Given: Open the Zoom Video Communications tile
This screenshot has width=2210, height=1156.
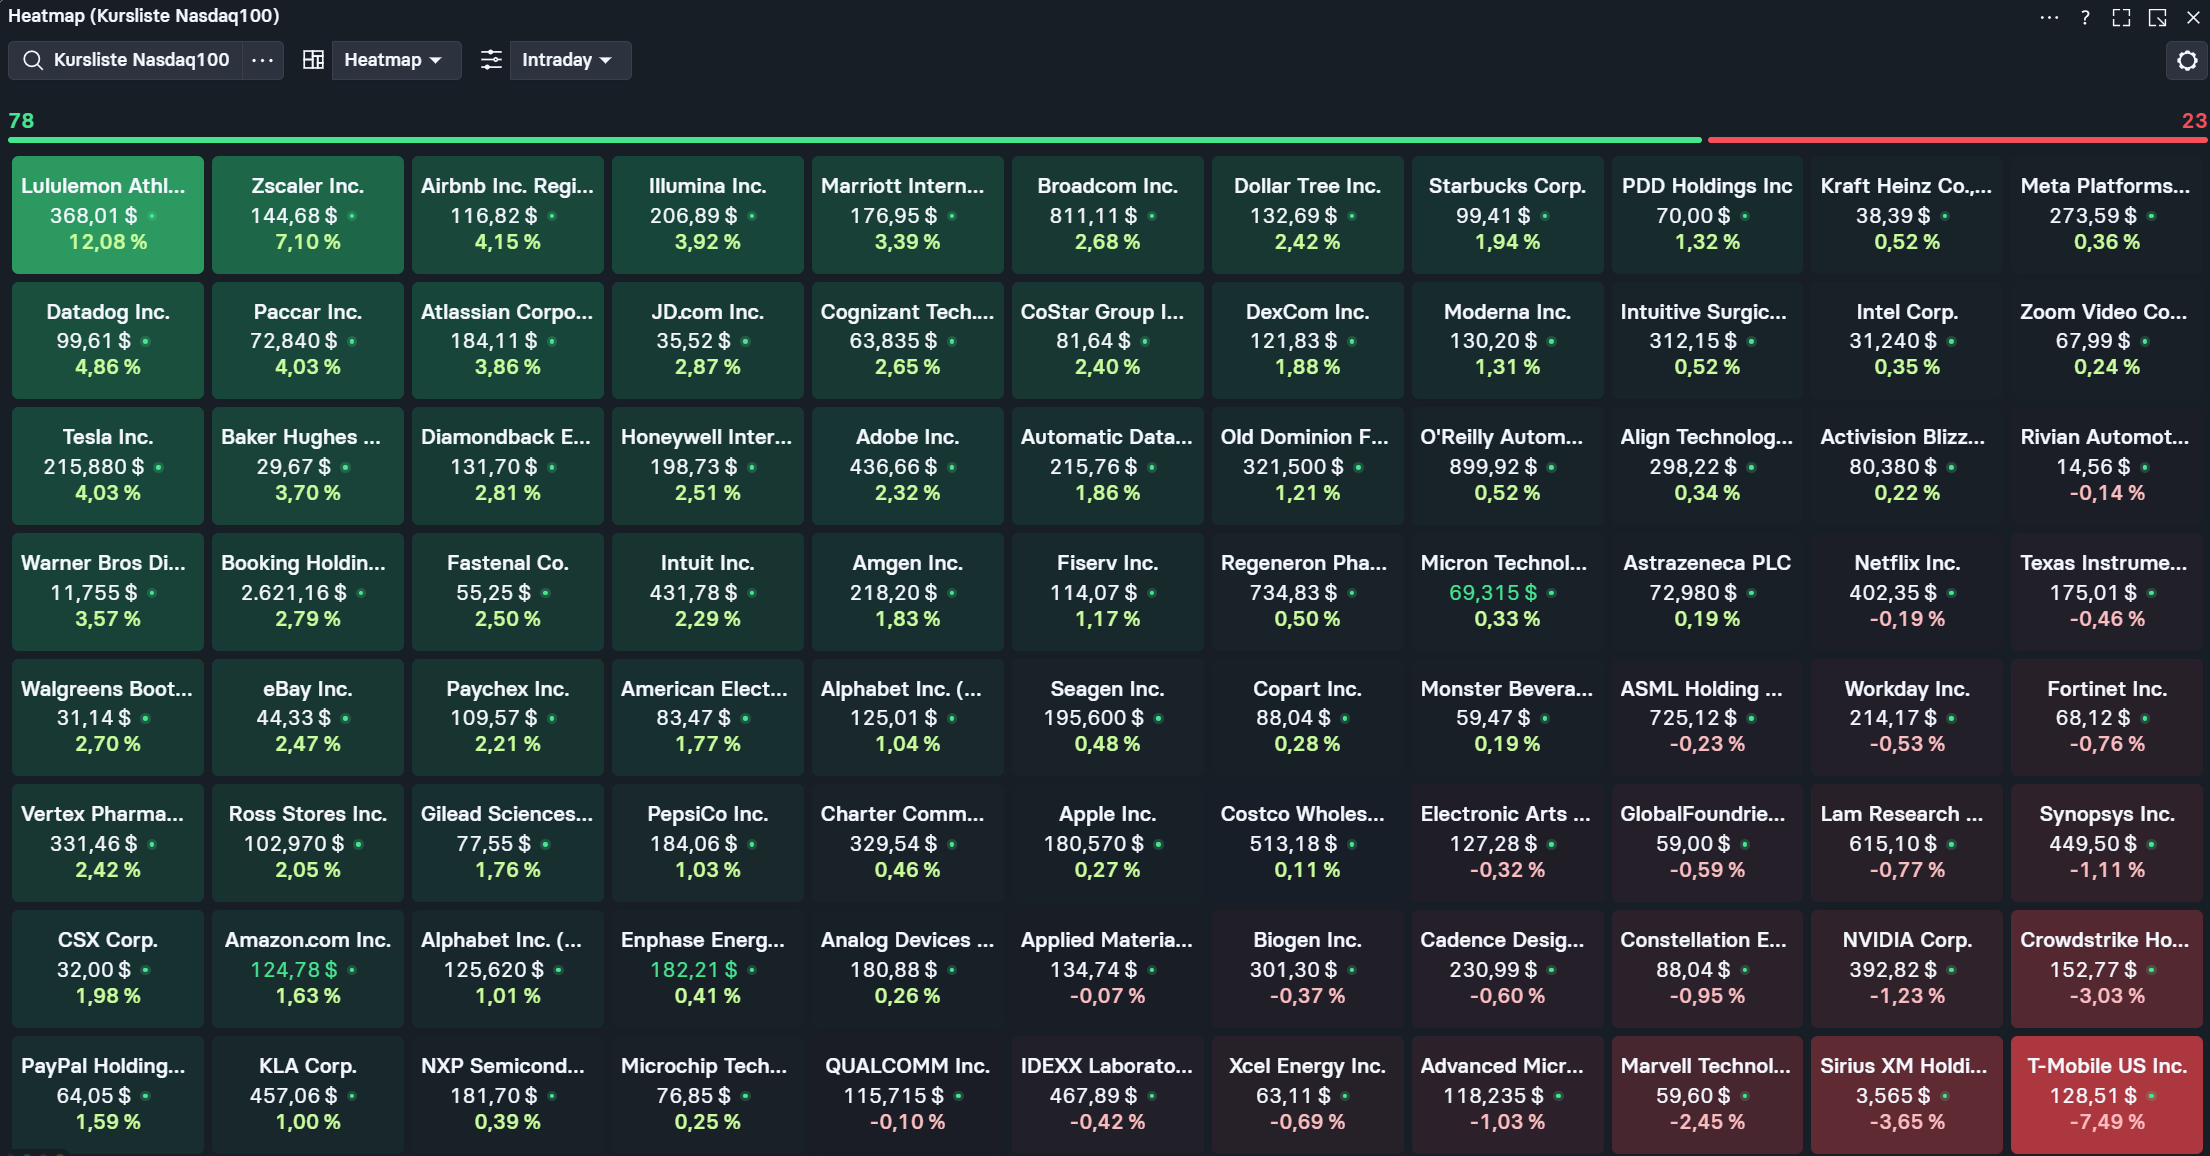Looking at the screenshot, I should coord(2107,341).
